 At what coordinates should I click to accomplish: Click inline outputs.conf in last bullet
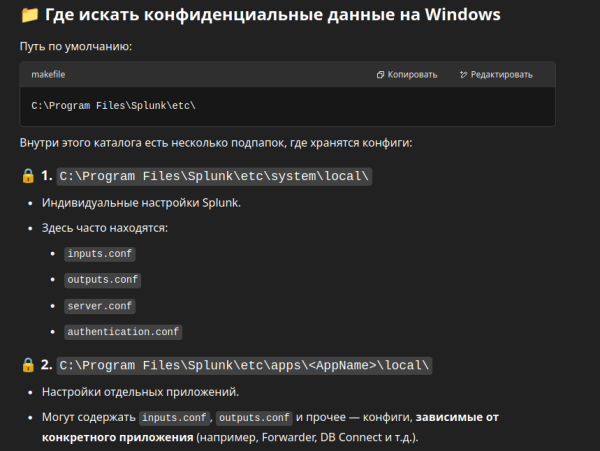click(254, 418)
